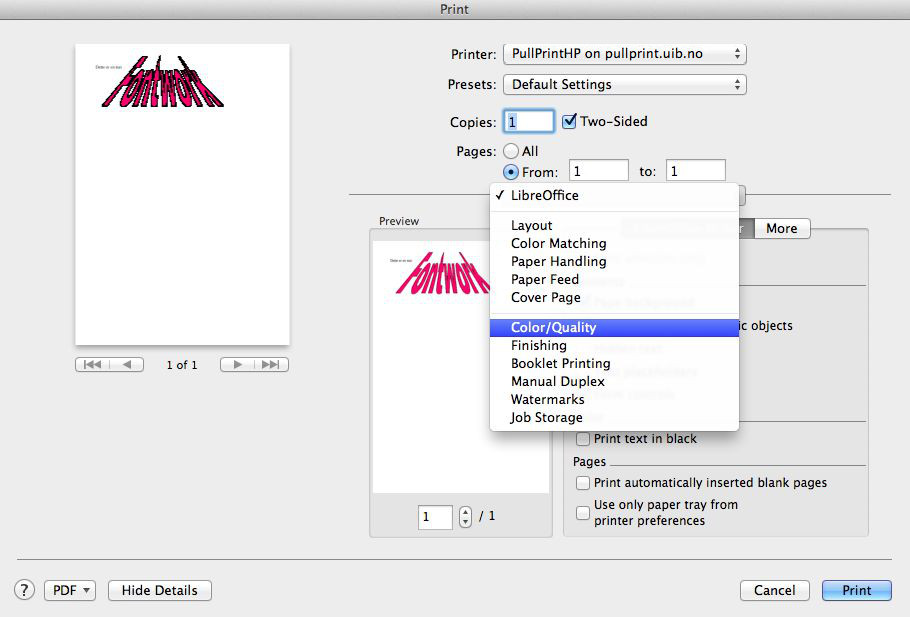Expand the Presets Default Settings dropdown
910x617 pixels.
point(625,85)
